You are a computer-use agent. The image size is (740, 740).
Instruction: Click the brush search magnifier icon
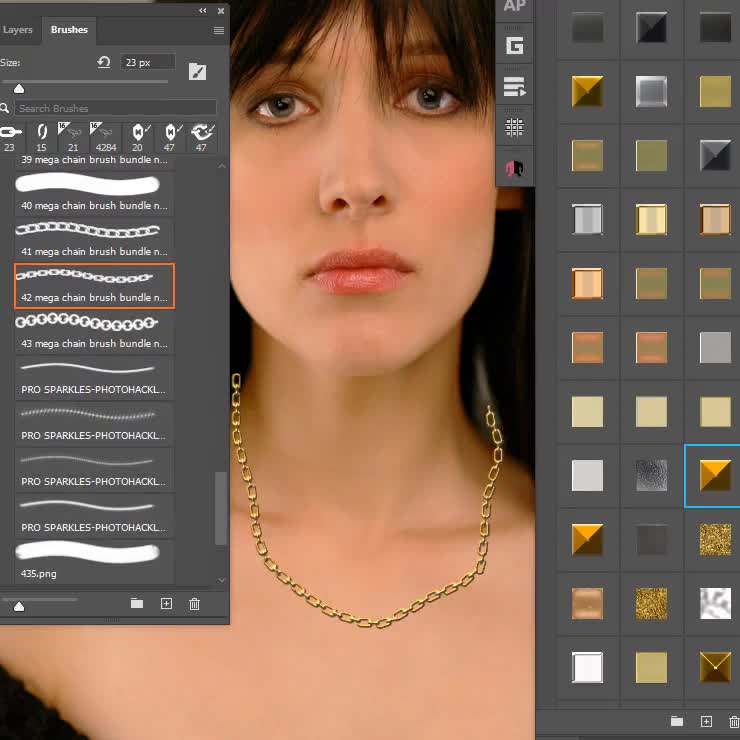[x=5, y=108]
